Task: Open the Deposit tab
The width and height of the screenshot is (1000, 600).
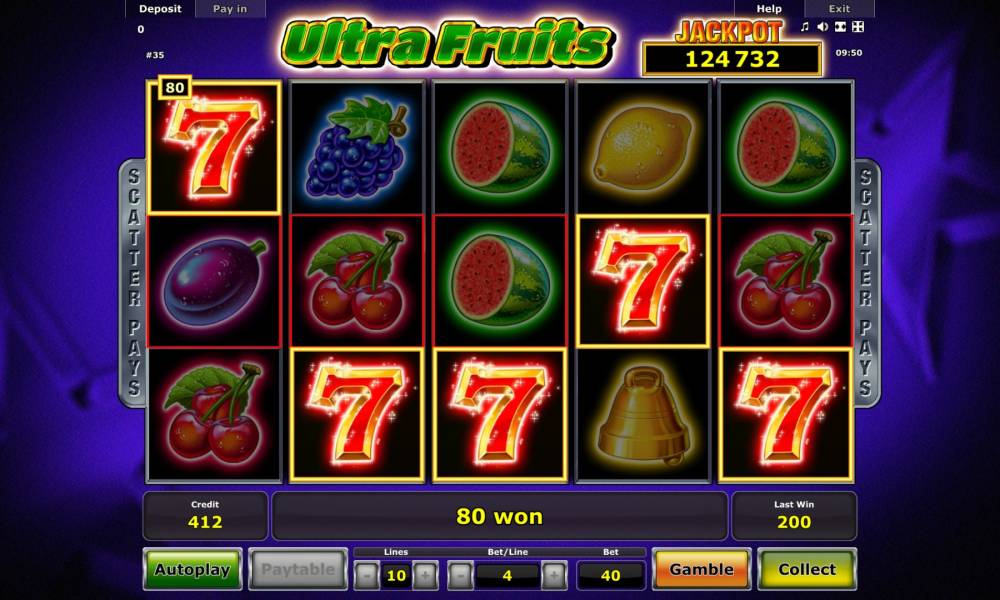Action: click(x=160, y=9)
